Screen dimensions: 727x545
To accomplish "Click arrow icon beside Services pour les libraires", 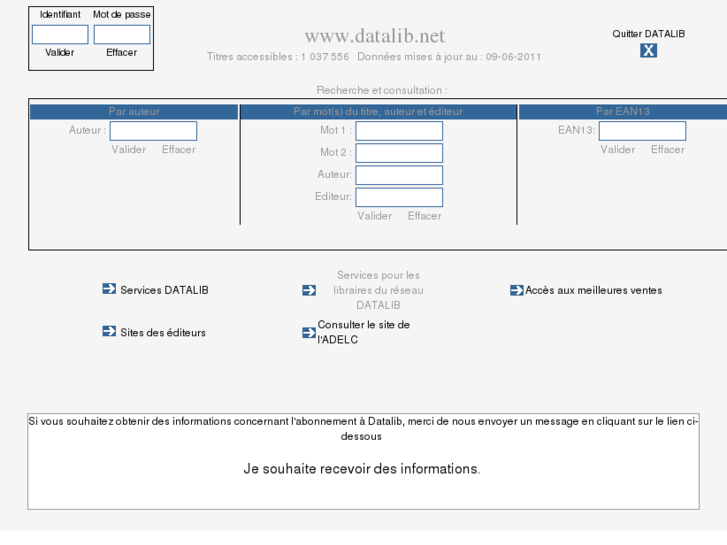I will [309, 290].
